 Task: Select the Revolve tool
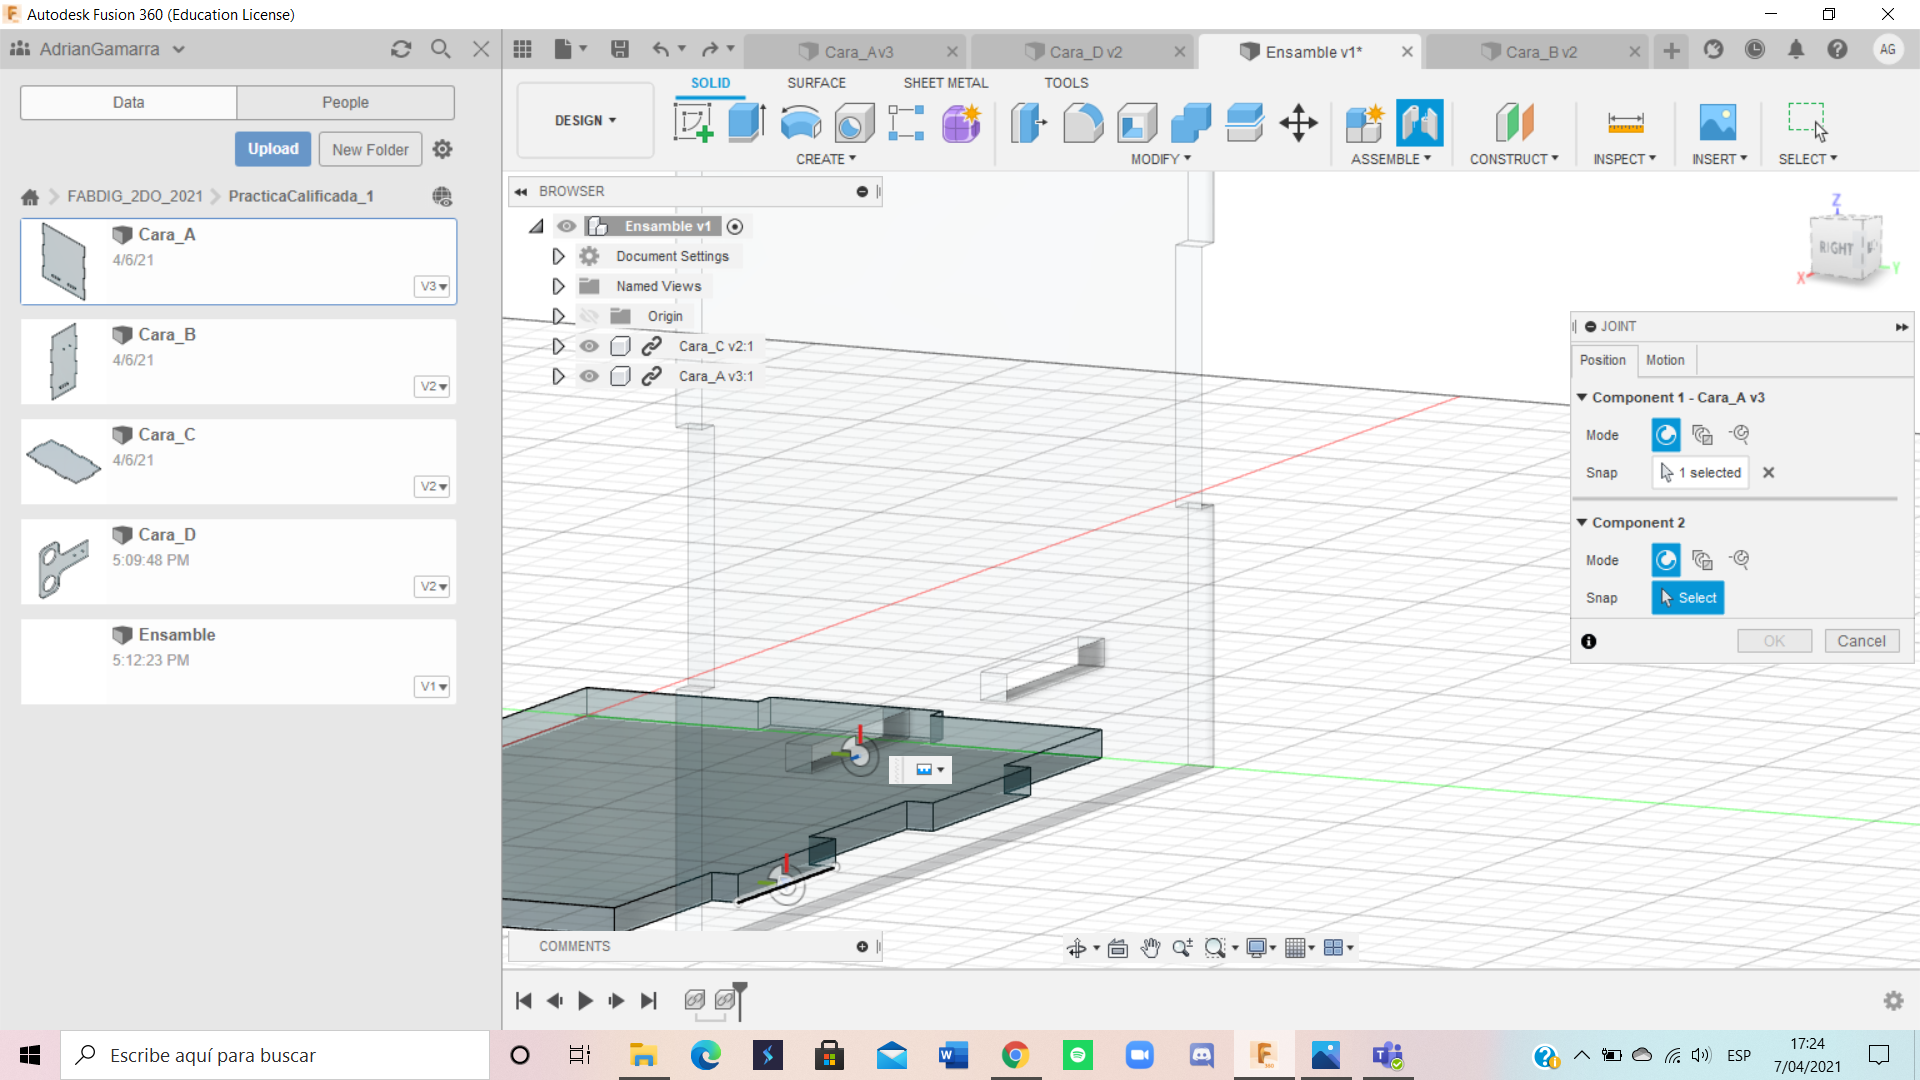click(x=801, y=123)
